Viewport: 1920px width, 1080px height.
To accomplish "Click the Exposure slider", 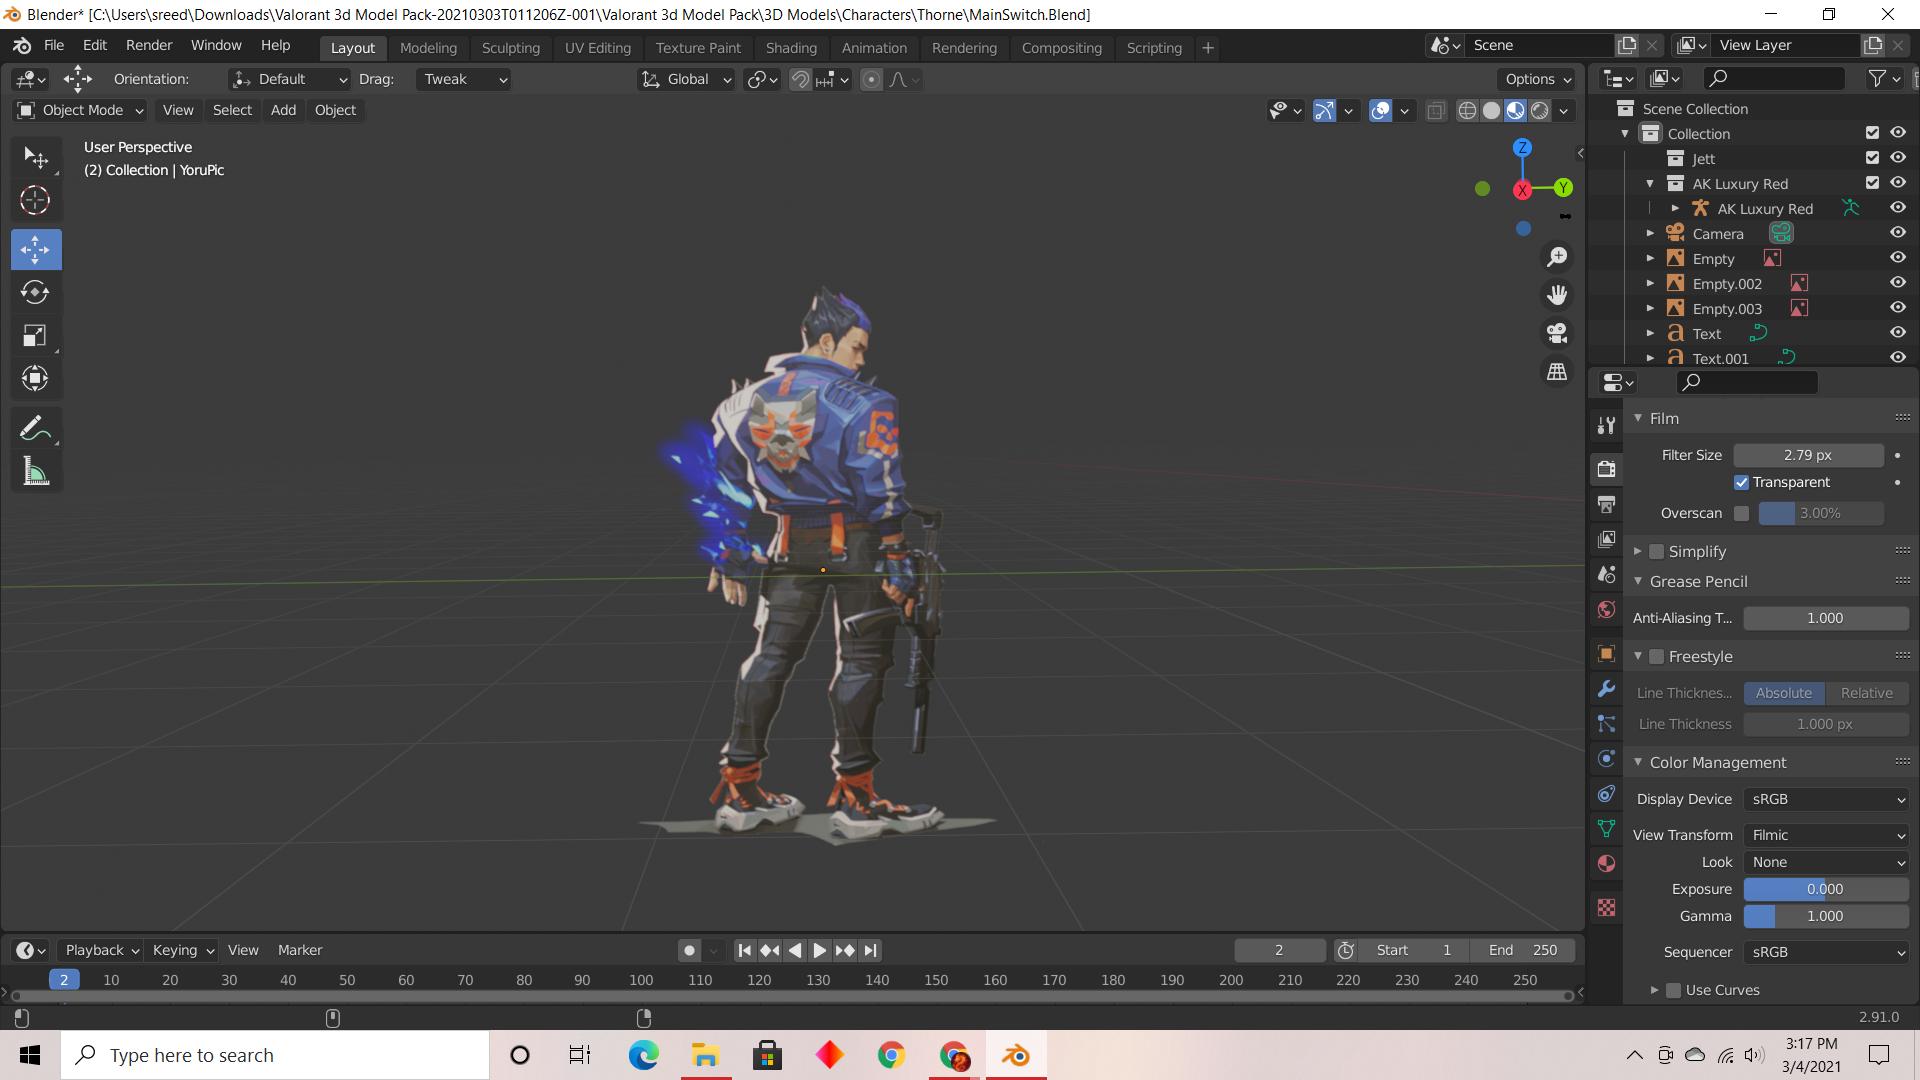I will pos(1825,889).
